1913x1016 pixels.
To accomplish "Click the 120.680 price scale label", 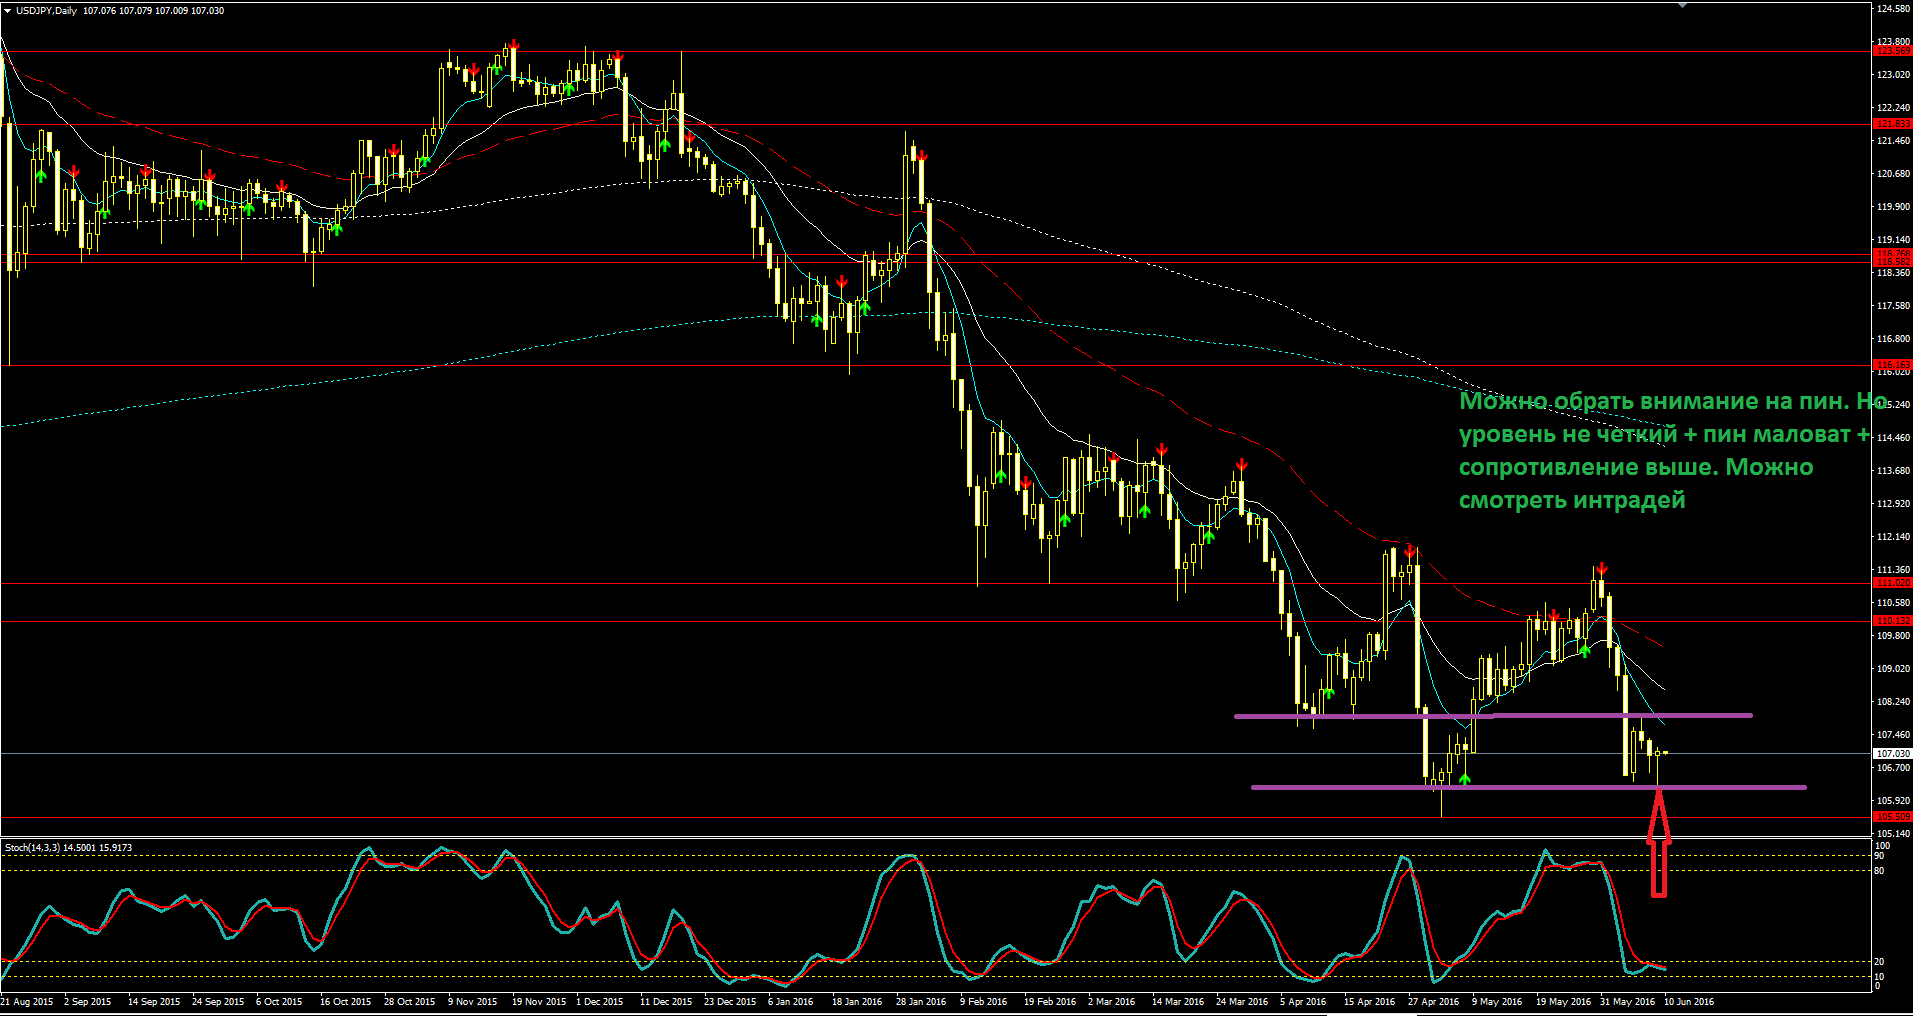I will tap(1893, 174).
